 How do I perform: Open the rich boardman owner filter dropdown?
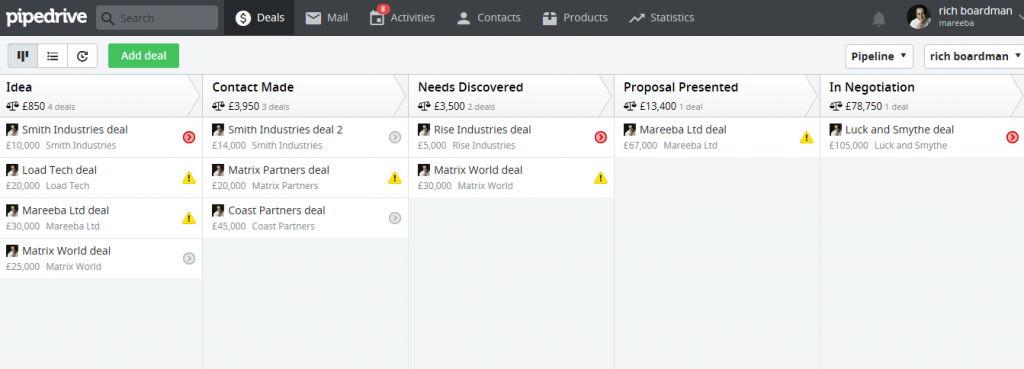[974, 56]
